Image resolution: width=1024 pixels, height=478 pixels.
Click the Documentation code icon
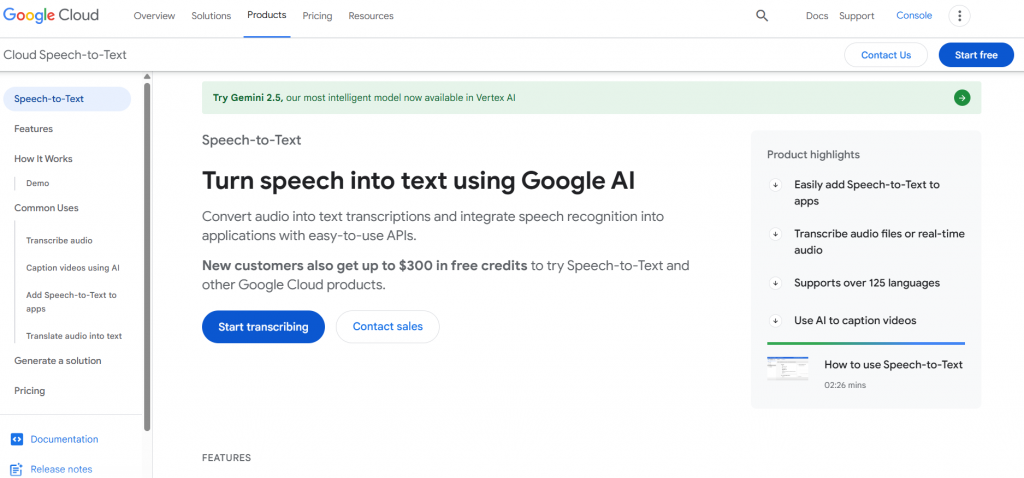17,439
